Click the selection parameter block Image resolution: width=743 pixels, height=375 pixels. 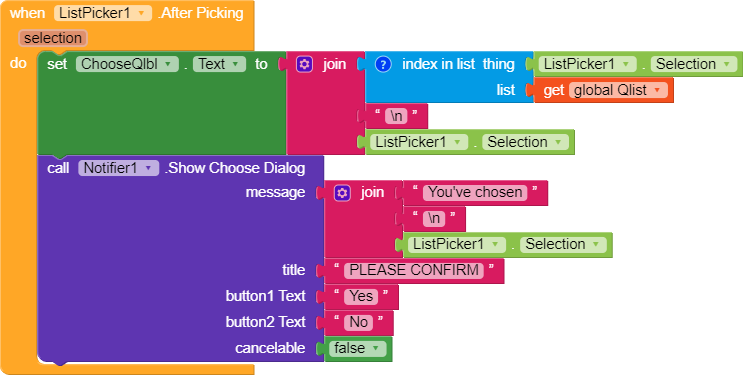(53, 38)
